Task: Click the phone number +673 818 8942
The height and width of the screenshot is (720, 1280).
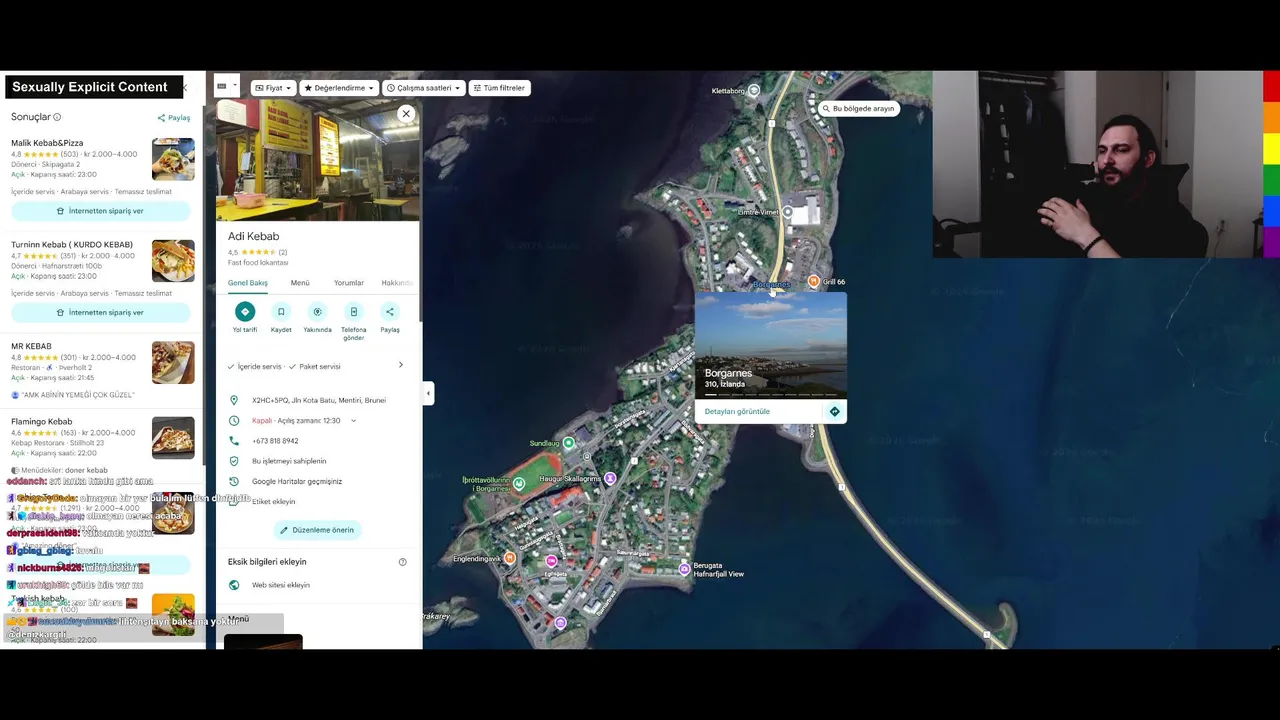Action: point(275,441)
